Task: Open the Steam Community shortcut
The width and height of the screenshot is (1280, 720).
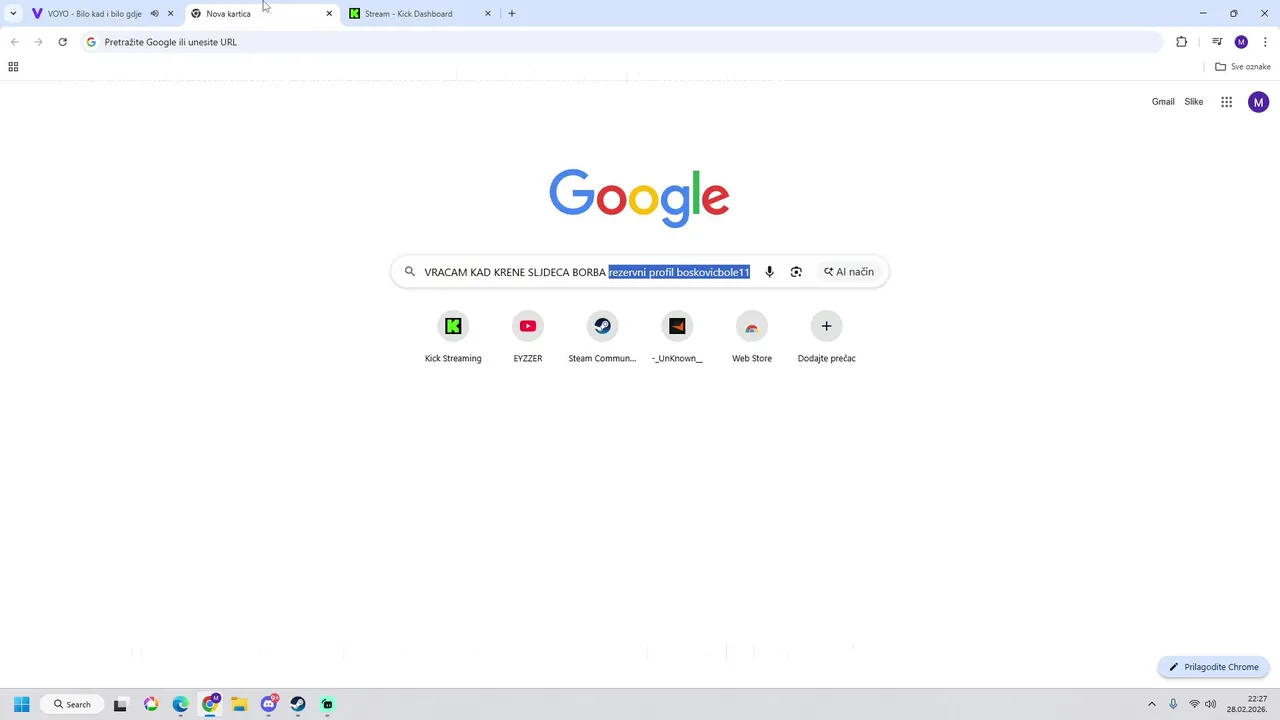Action: tap(602, 338)
